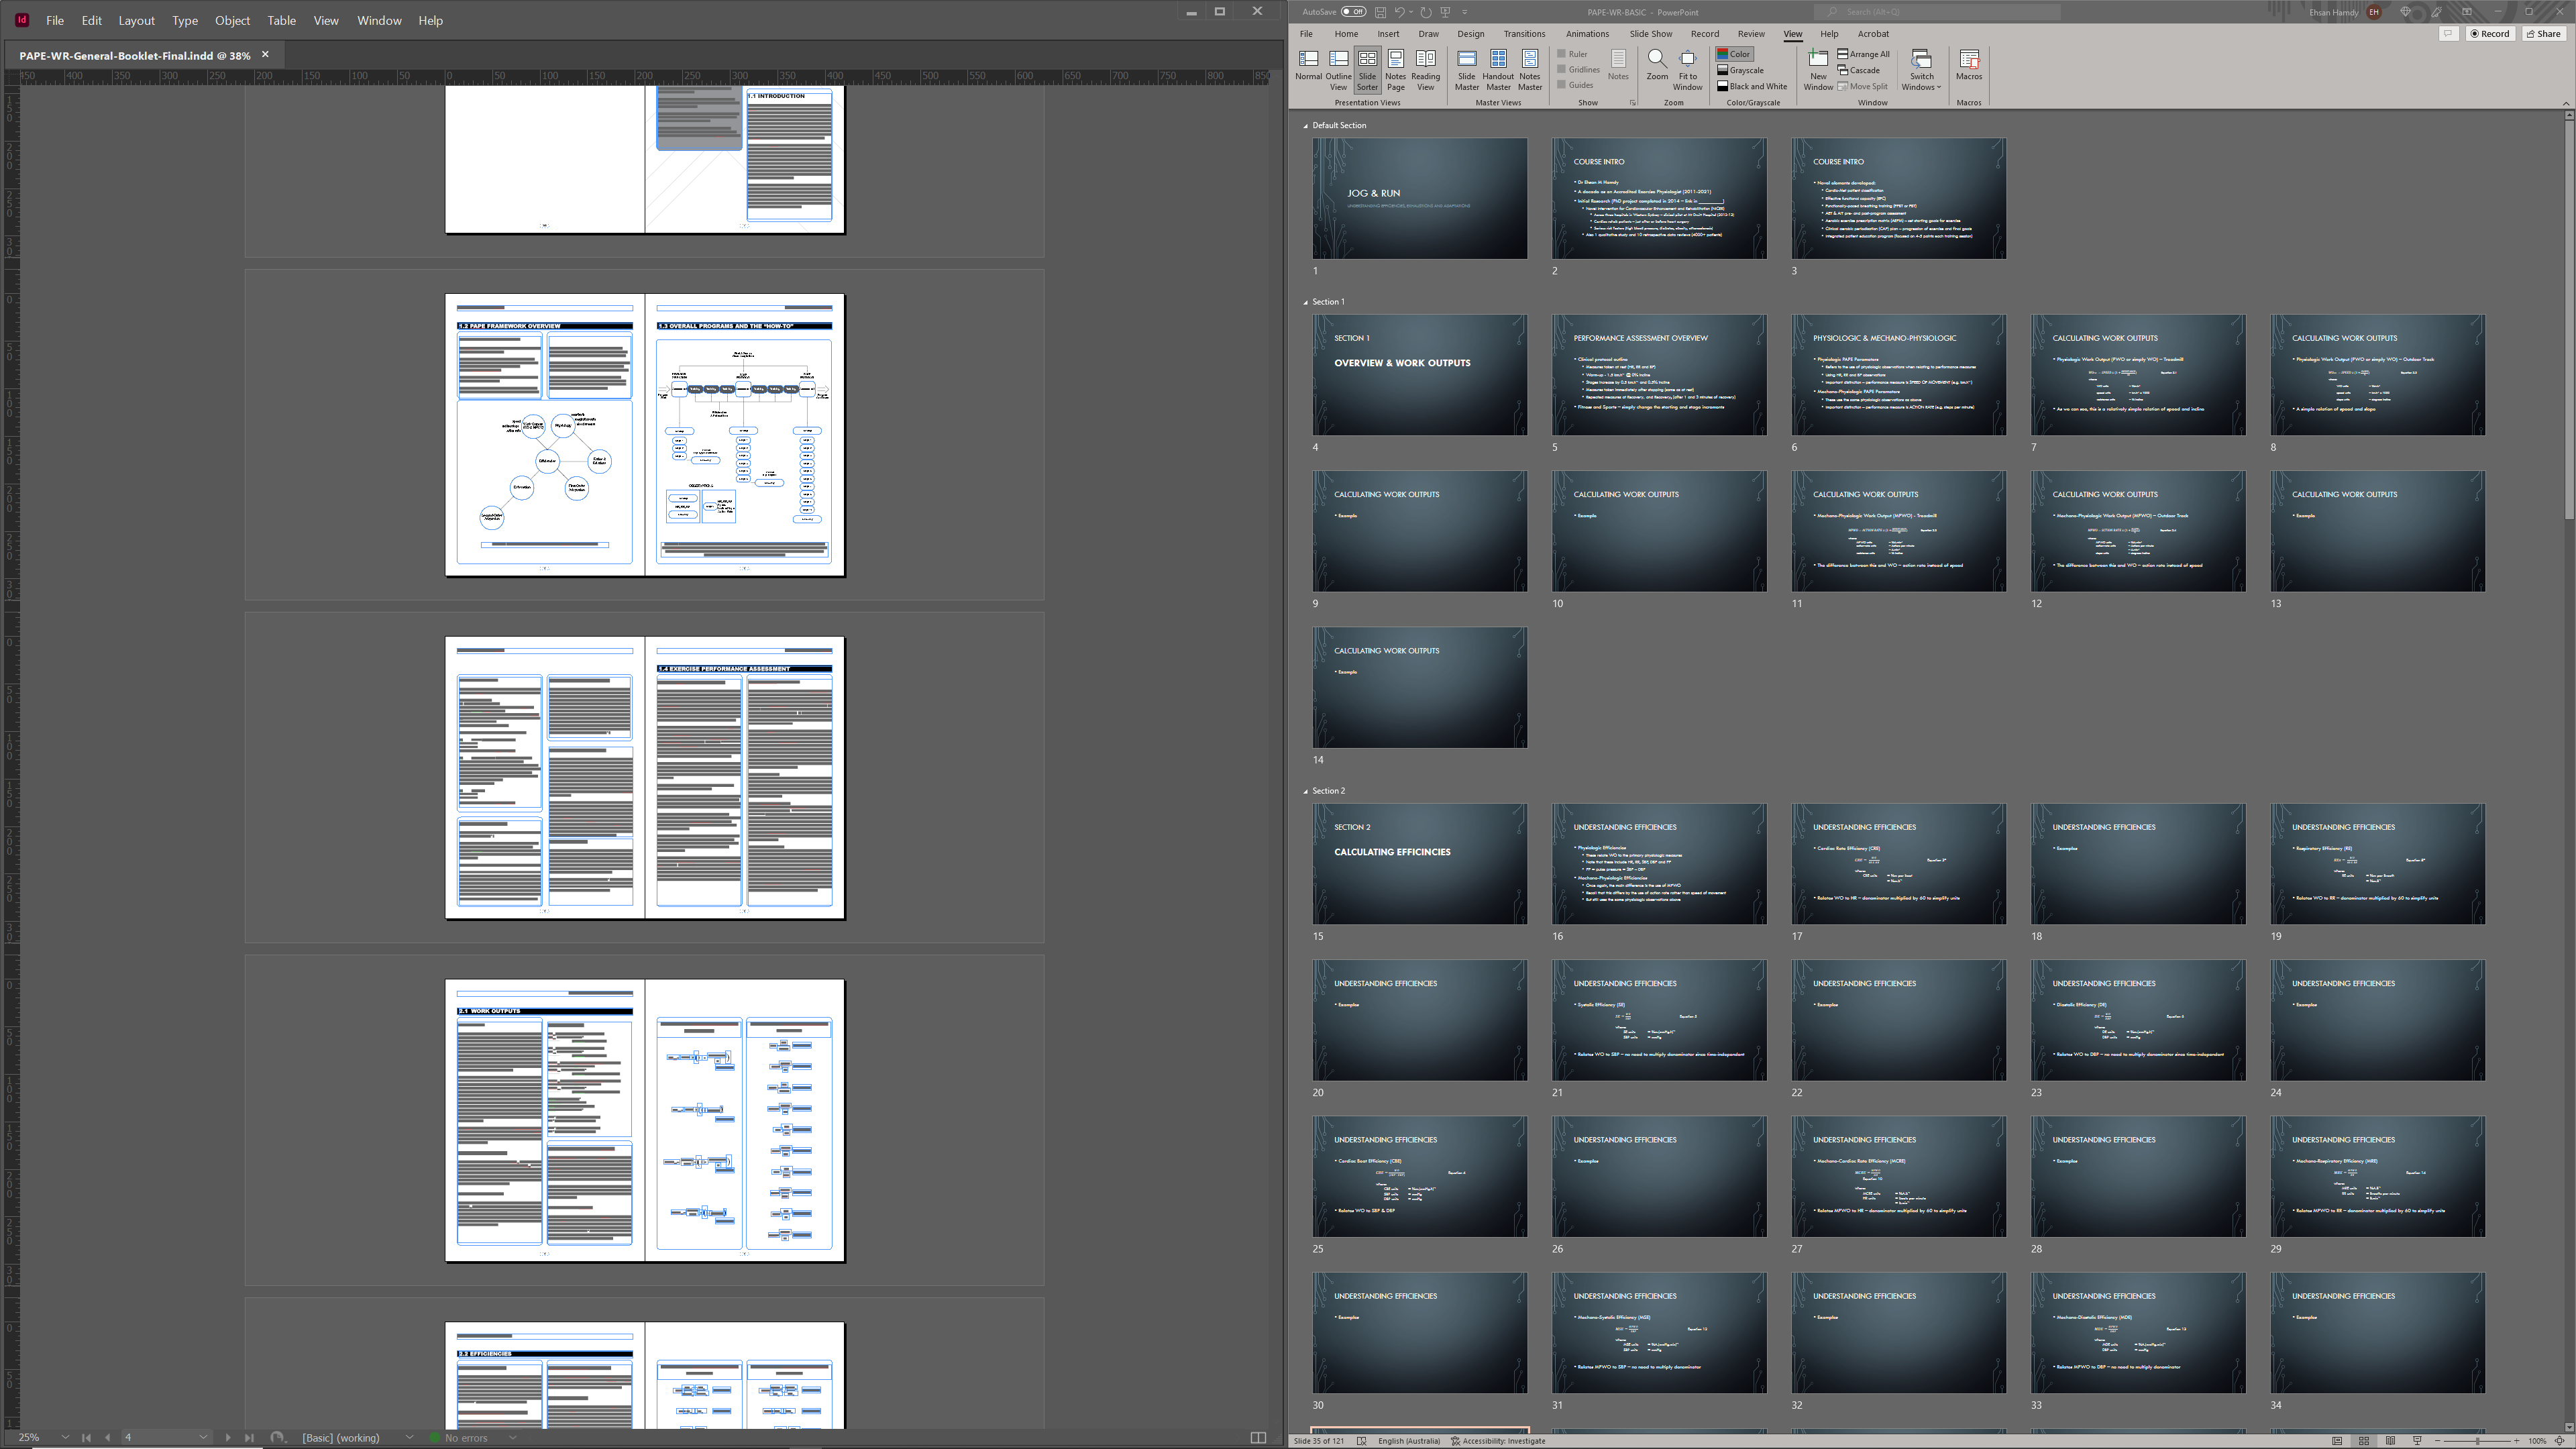Open the No errors preflight menu arrow
The height and width of the screenshot is (1449, 2576).
tap(512, 1438)
